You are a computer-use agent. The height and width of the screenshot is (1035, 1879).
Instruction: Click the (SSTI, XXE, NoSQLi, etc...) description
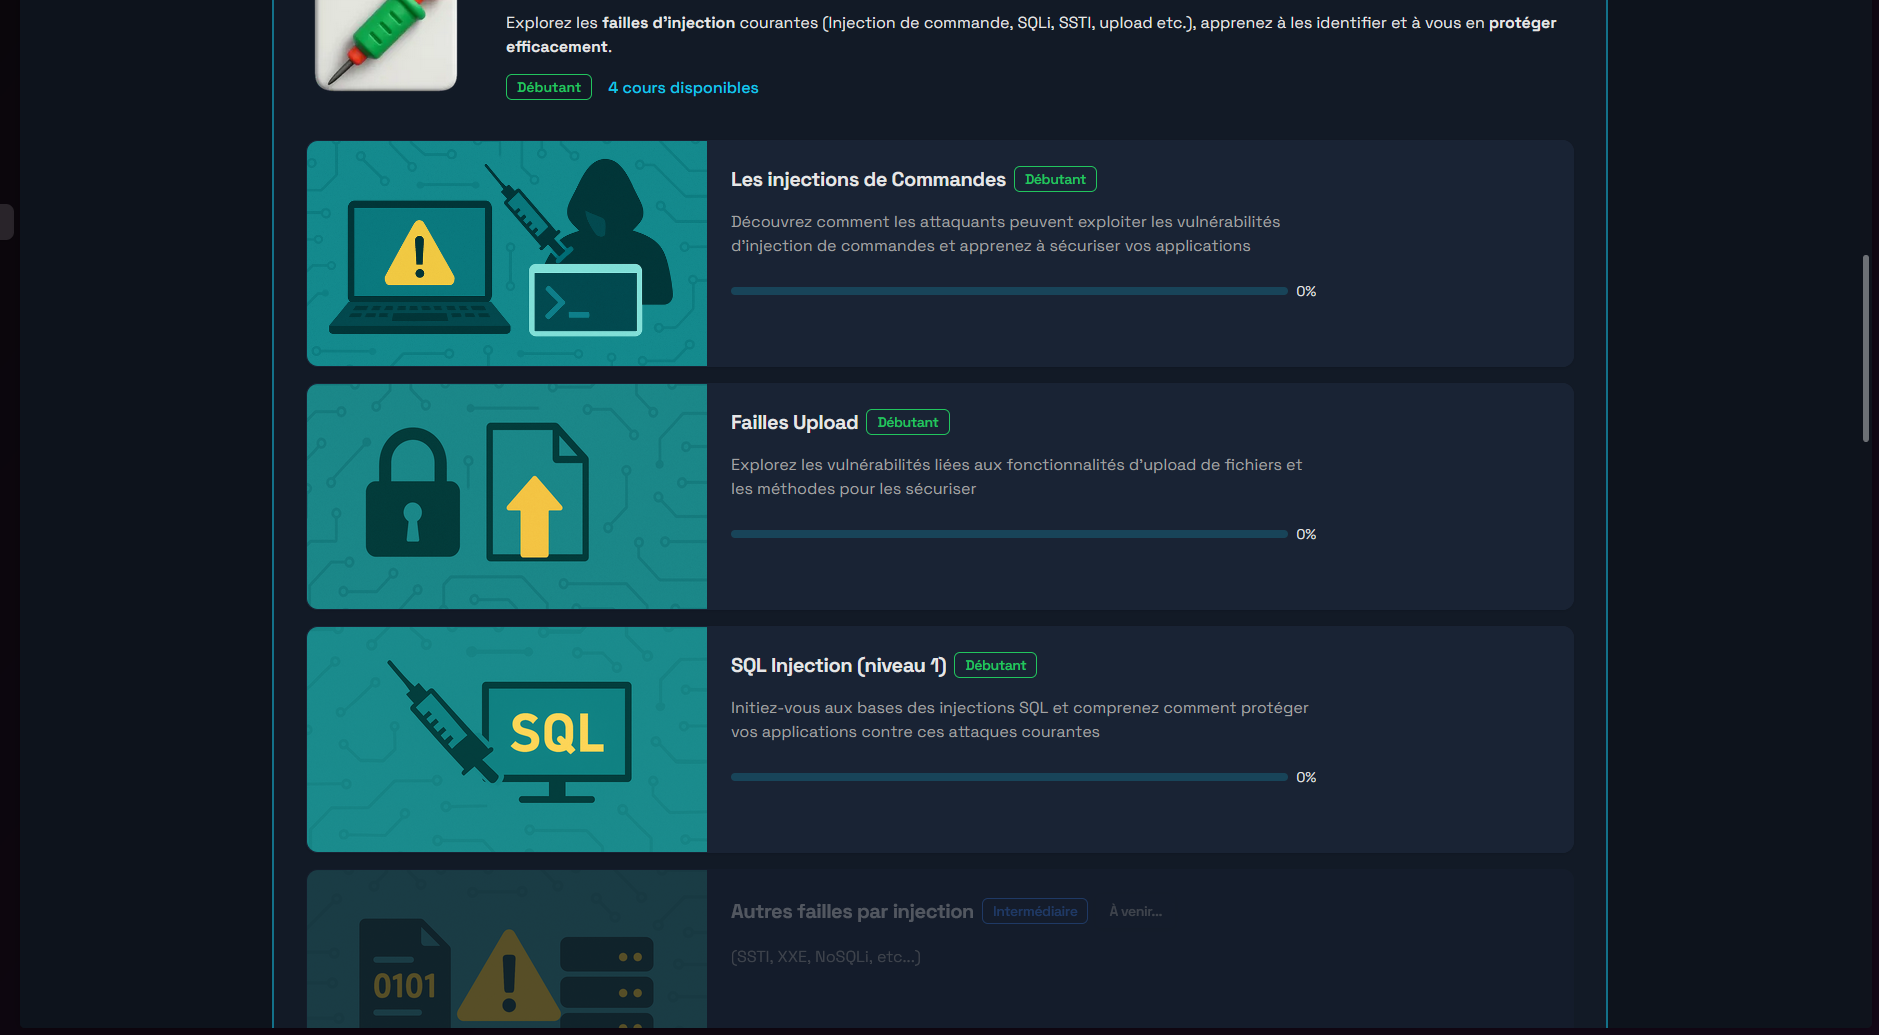(x=826, y=956)
